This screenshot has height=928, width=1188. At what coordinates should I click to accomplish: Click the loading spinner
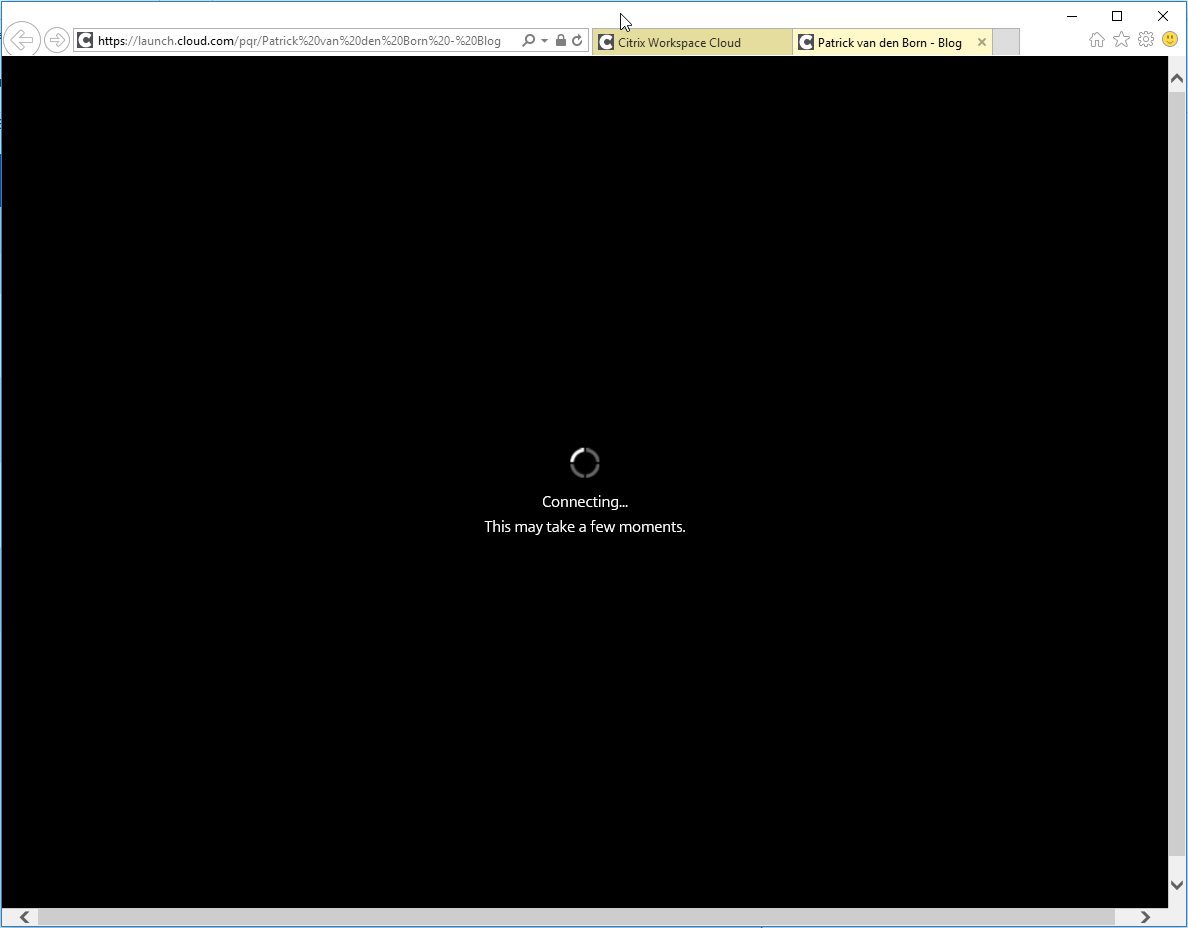point(585,463)
